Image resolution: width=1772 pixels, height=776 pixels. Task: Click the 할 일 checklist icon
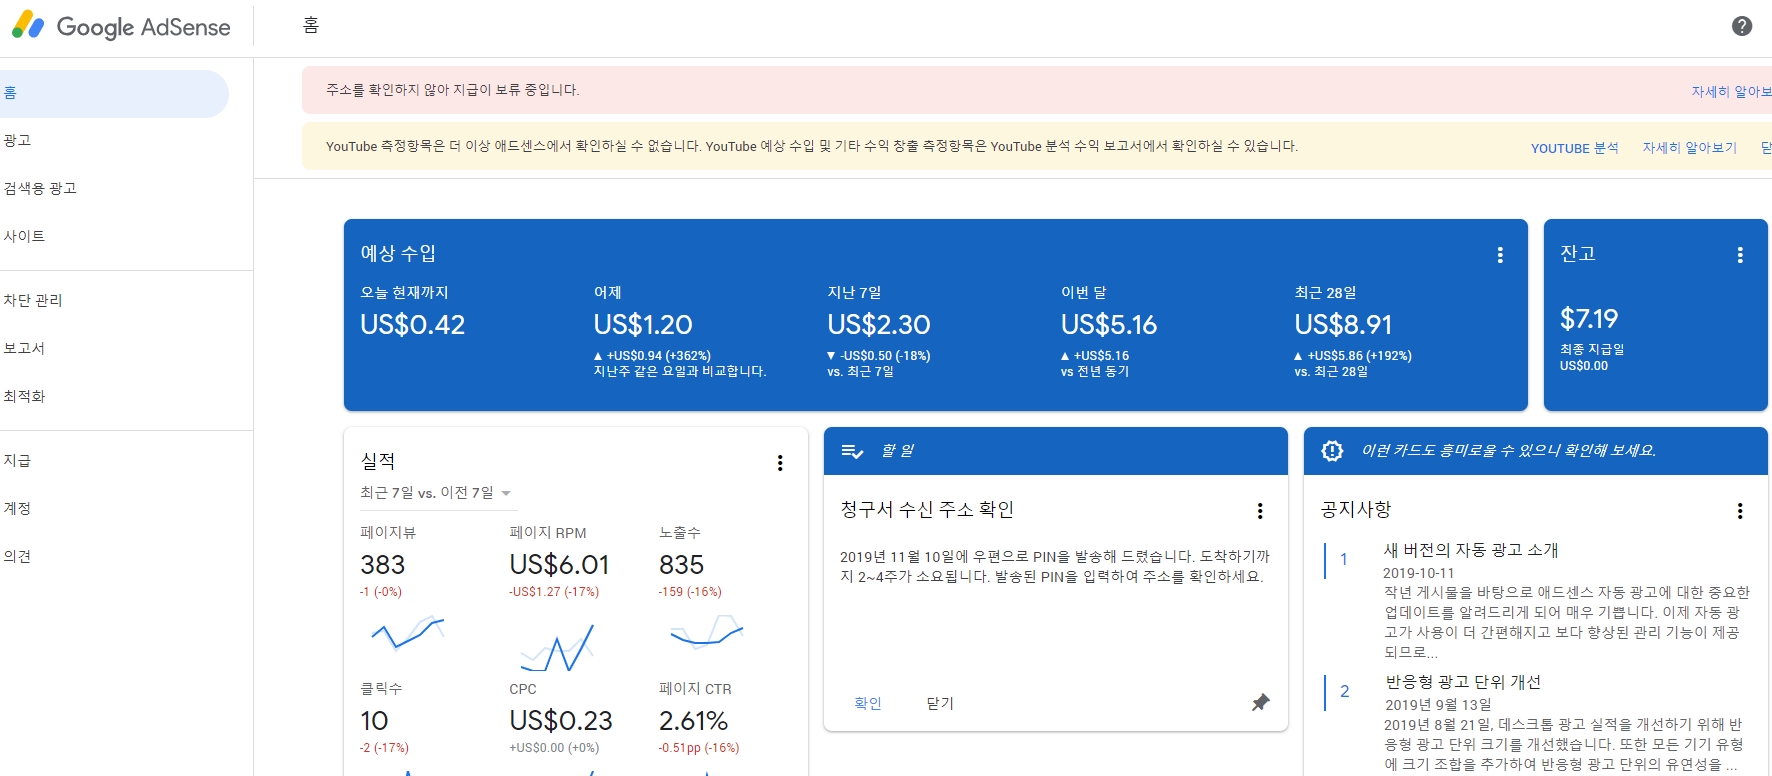tap(852, 452)
